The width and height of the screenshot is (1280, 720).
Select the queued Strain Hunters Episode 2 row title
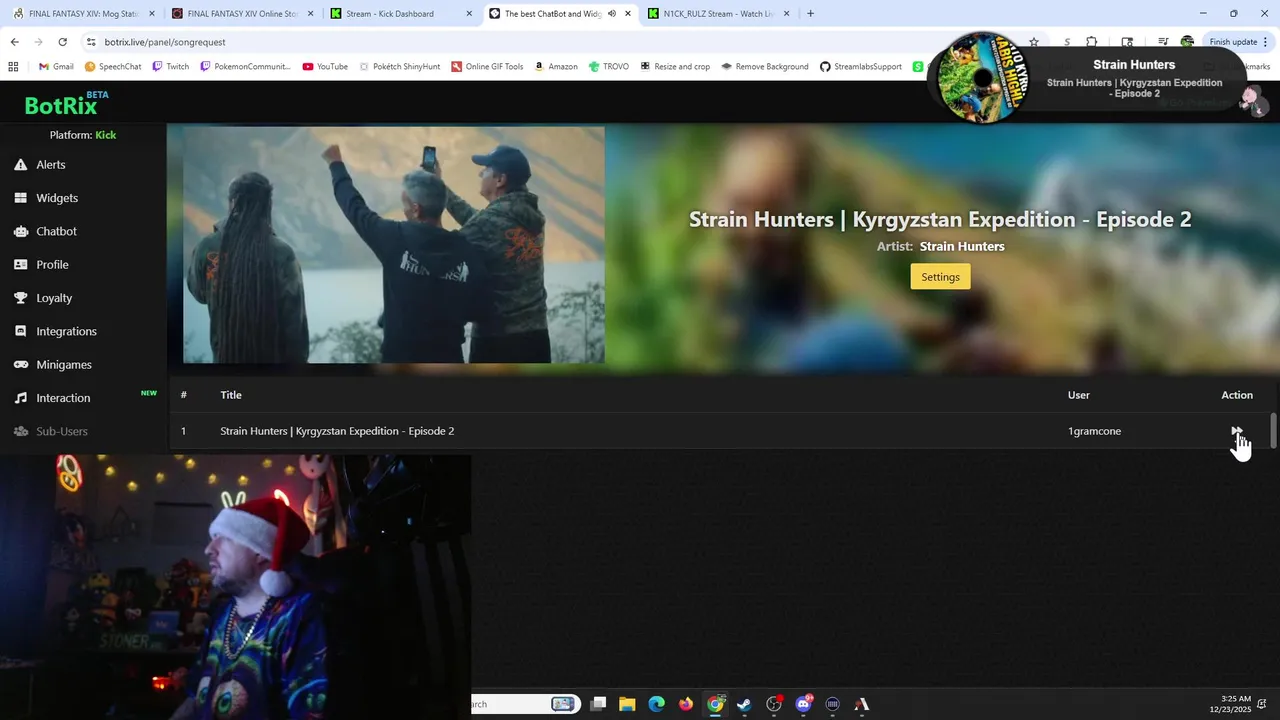tap(337, 431)
